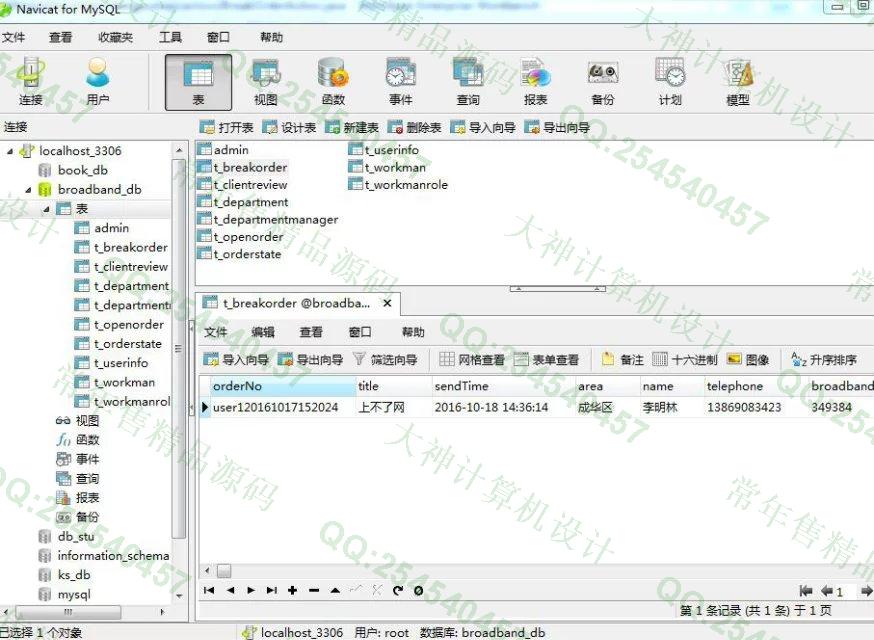
Task: Open the 报表 (Report) toolbar icon
Action: tap(535, 81)
